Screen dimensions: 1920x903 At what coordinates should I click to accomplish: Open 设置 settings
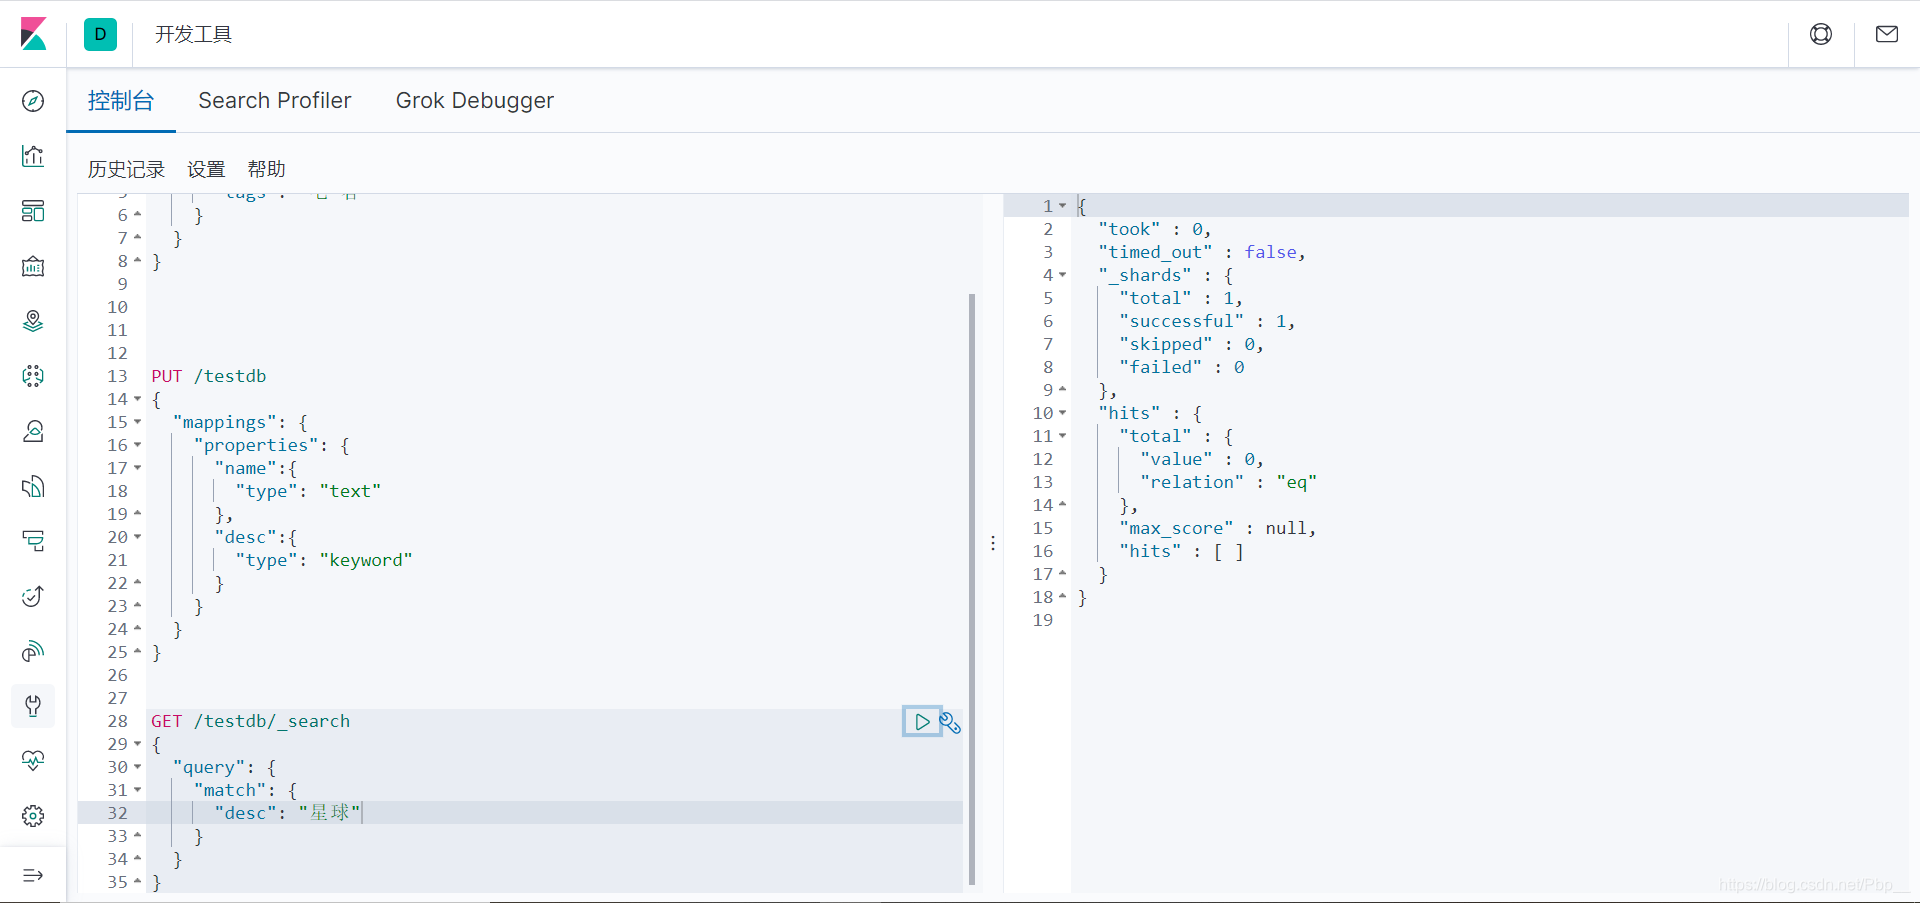pyautogui.click(x=207, y=169)
